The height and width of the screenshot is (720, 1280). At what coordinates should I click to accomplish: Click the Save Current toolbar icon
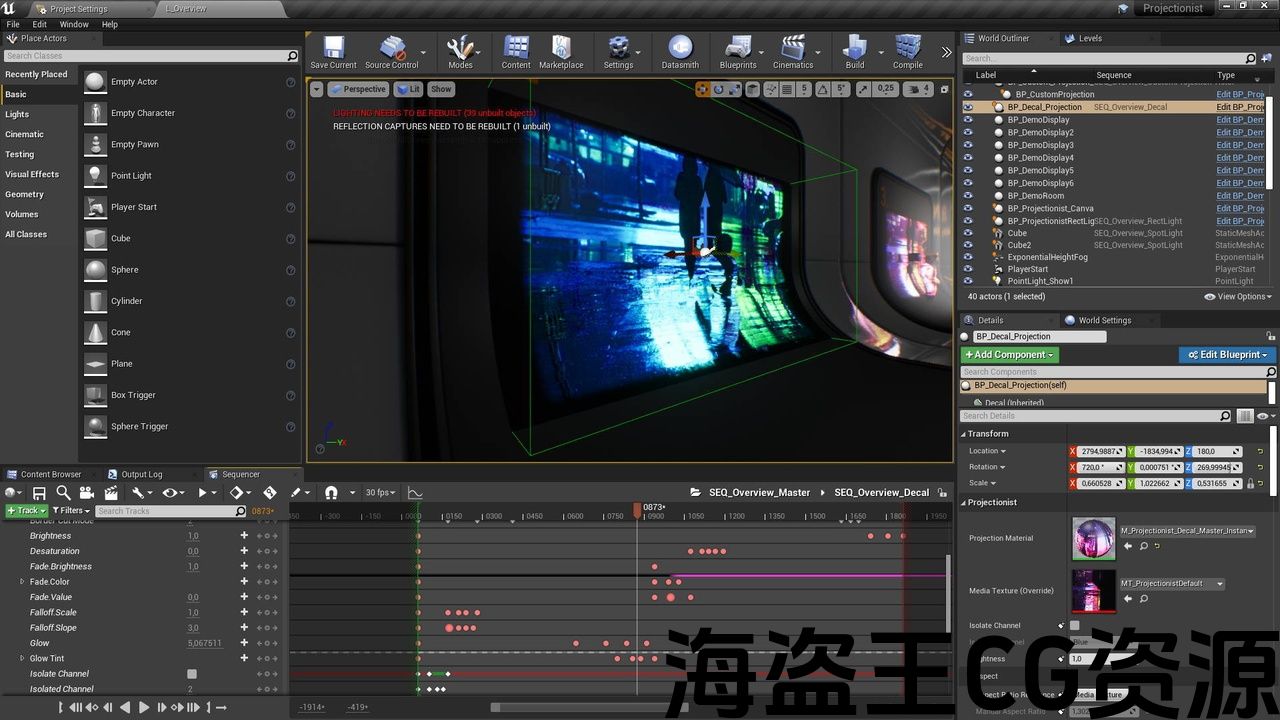tap(333, 50)
